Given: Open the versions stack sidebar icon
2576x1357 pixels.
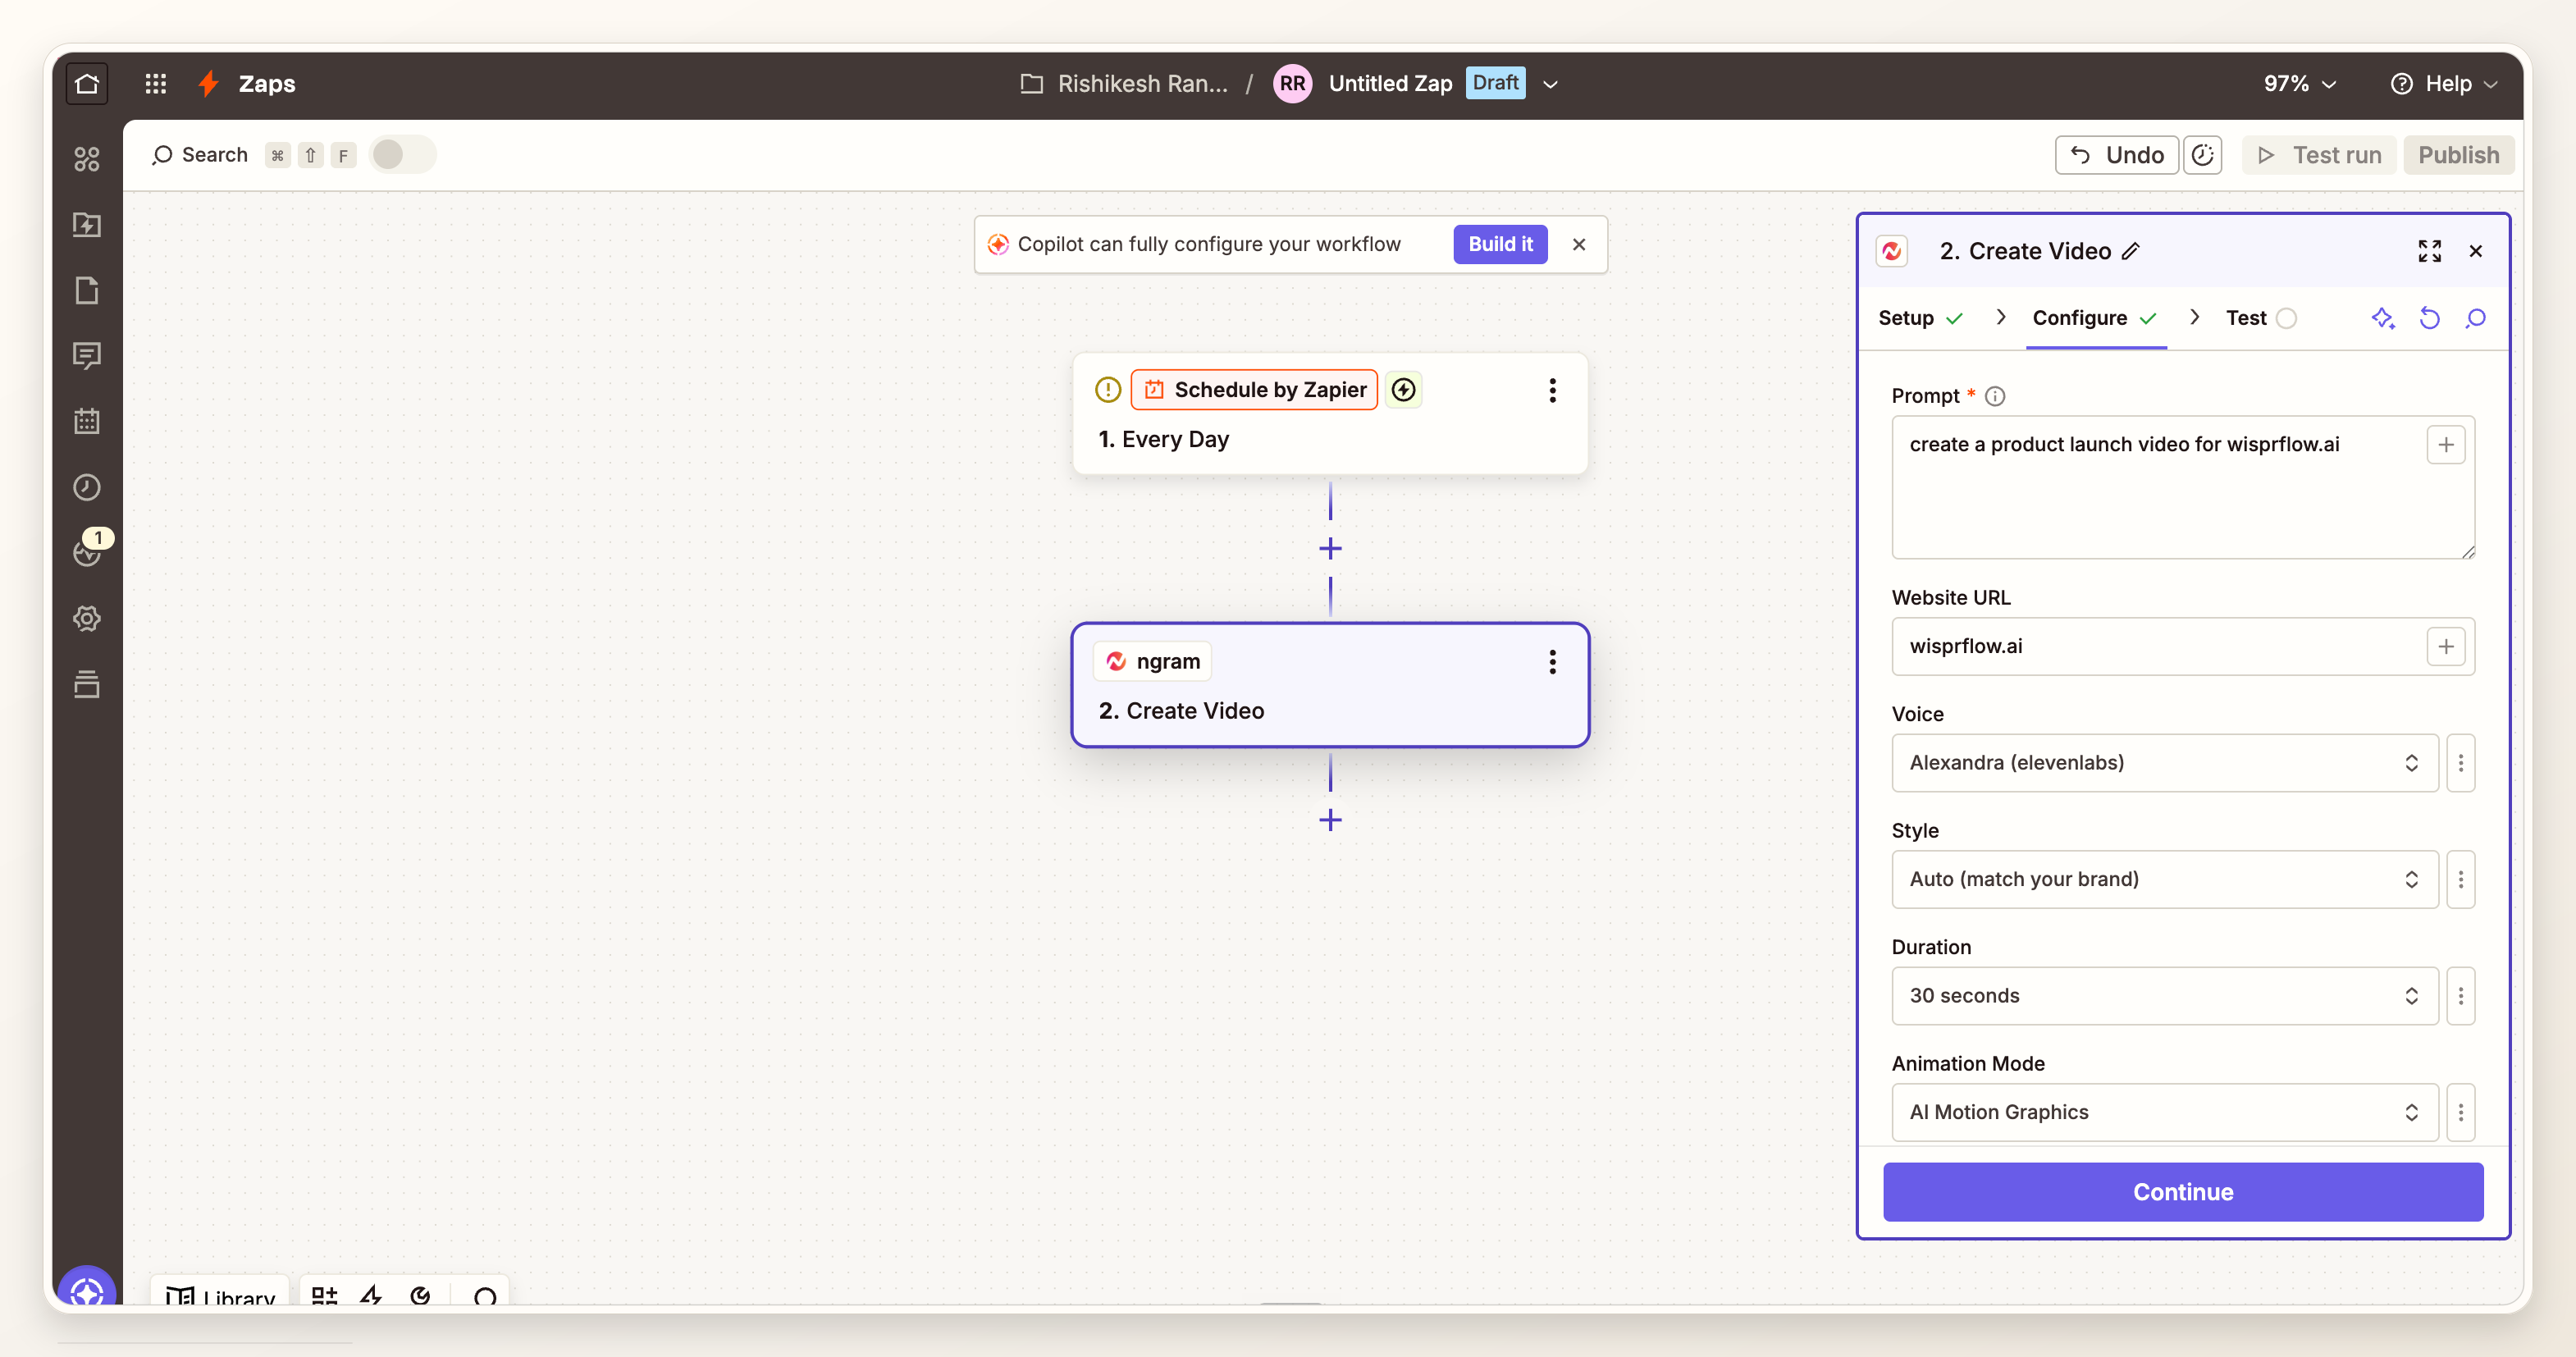Looking at the screenshot, I should point(87,684).
